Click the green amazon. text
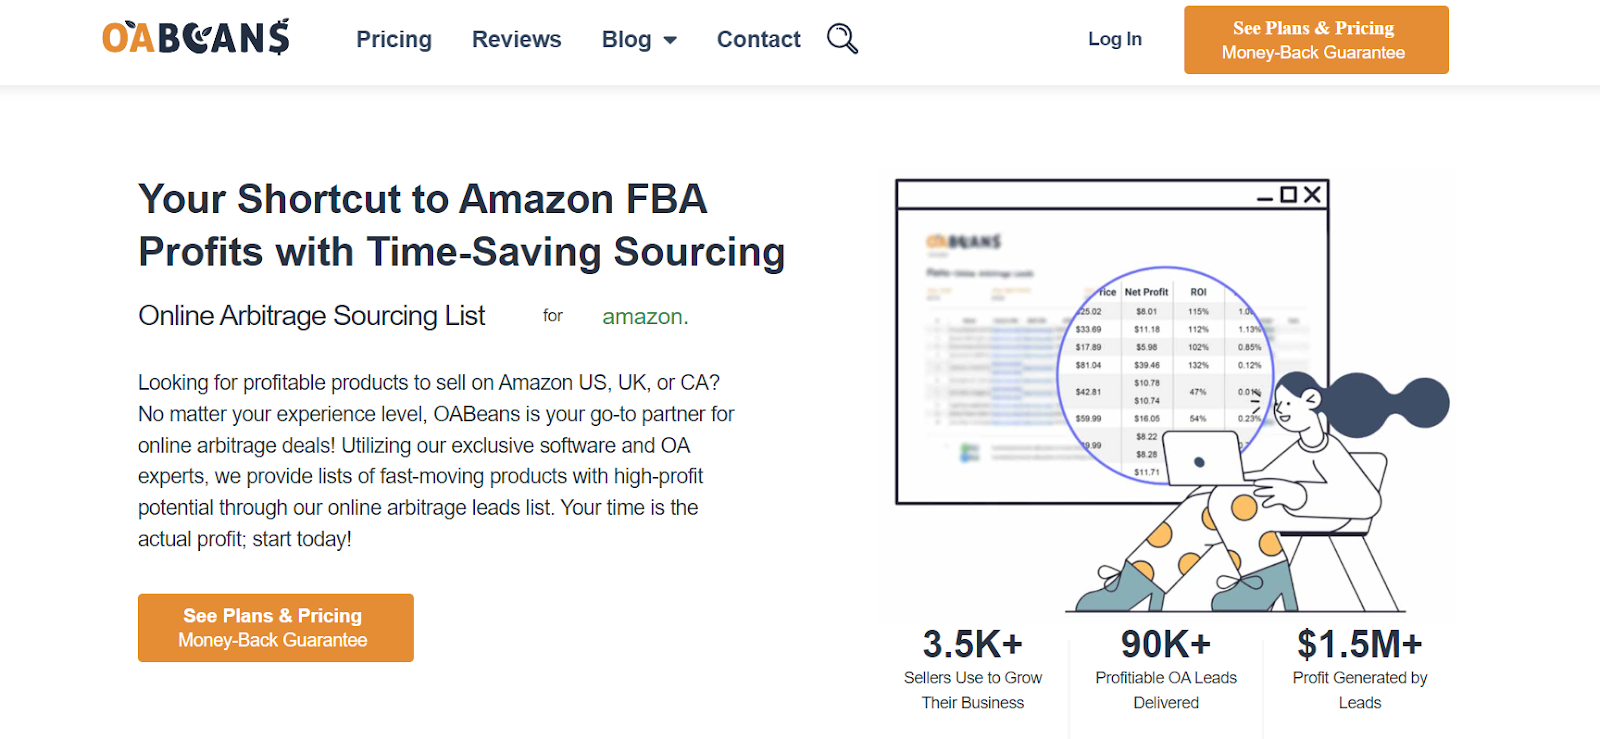This screenshot has height=739, width=1600. 645,316
